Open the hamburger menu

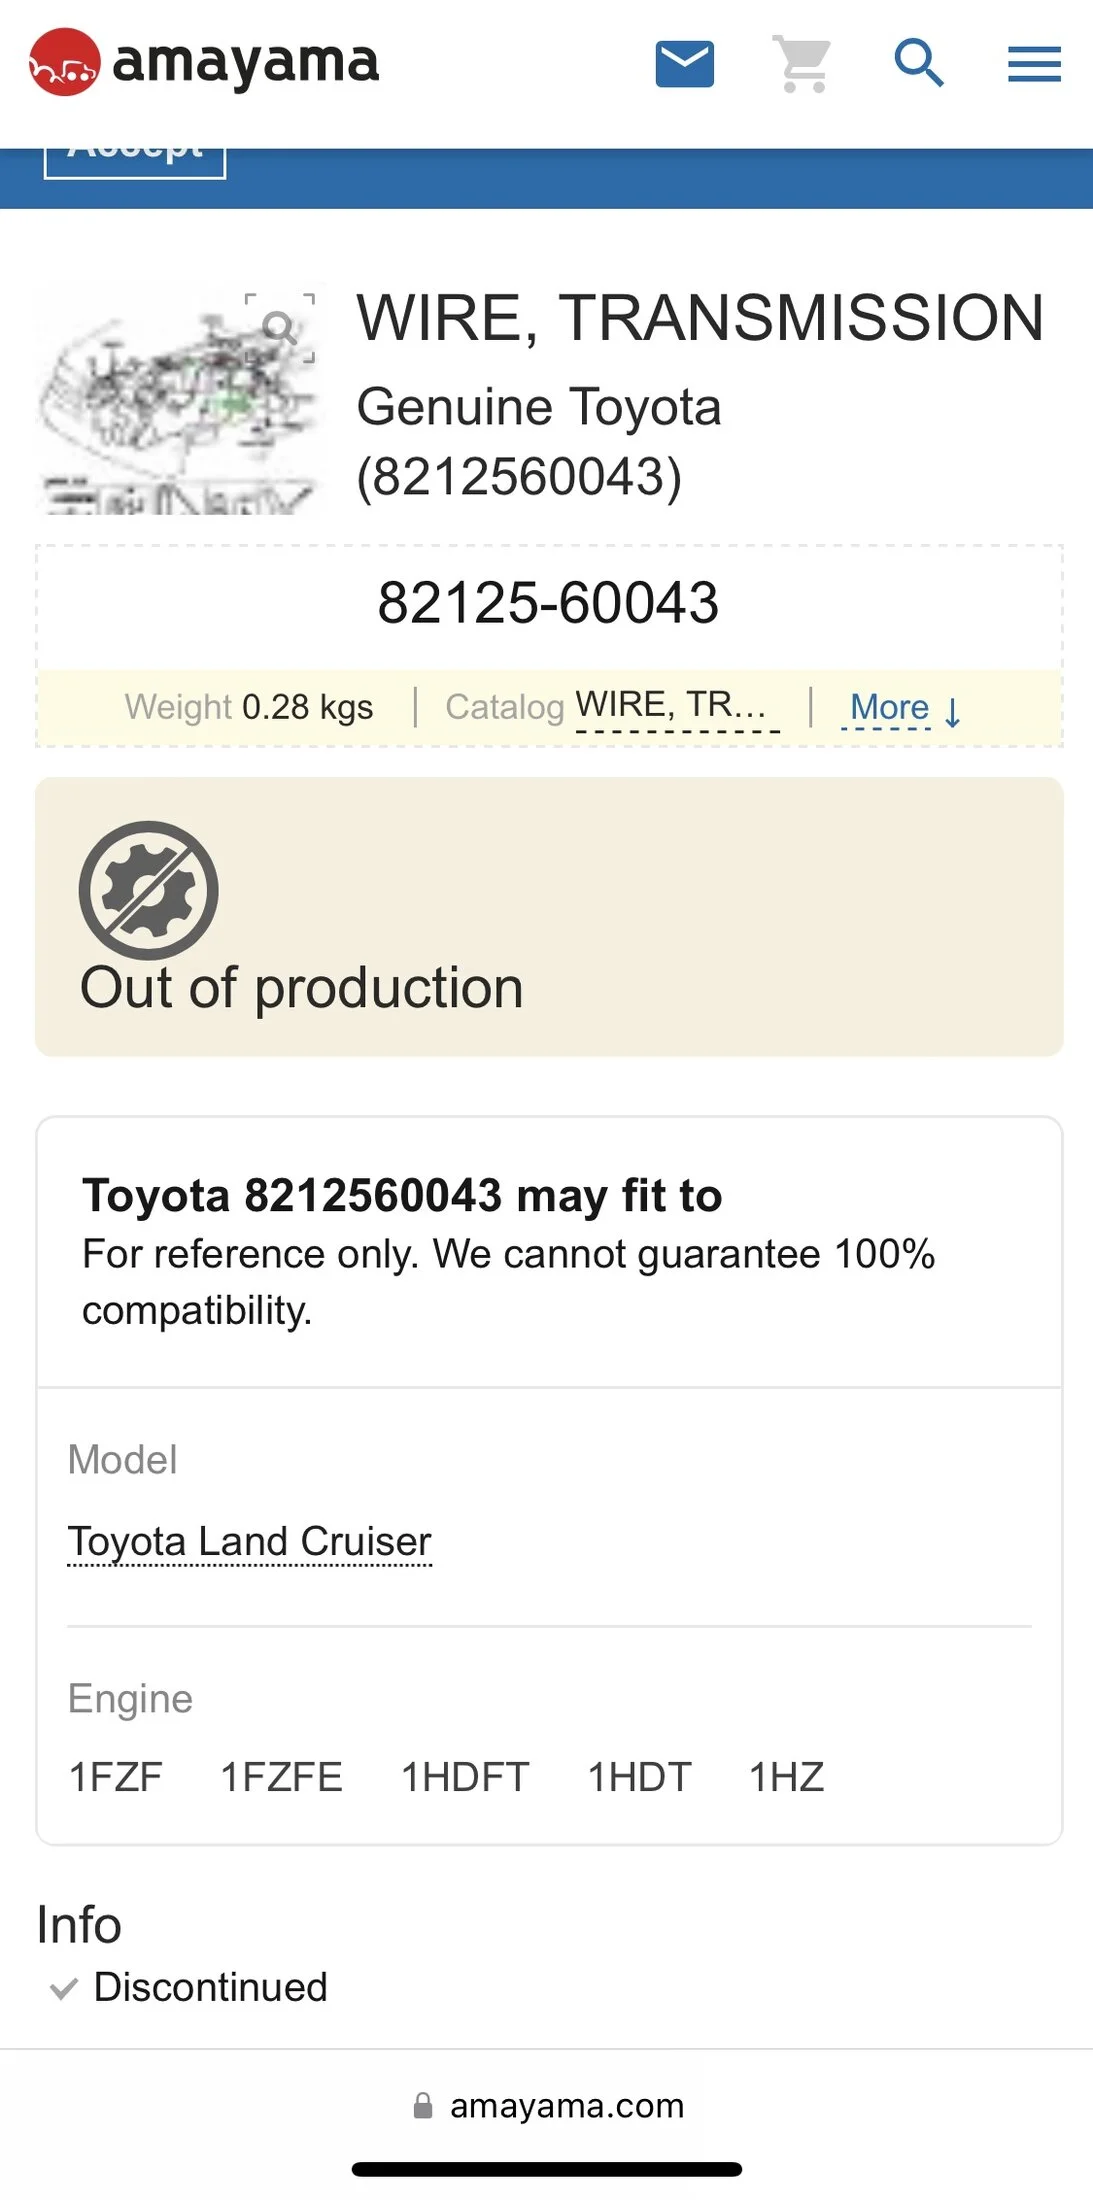coord(1034,64)
